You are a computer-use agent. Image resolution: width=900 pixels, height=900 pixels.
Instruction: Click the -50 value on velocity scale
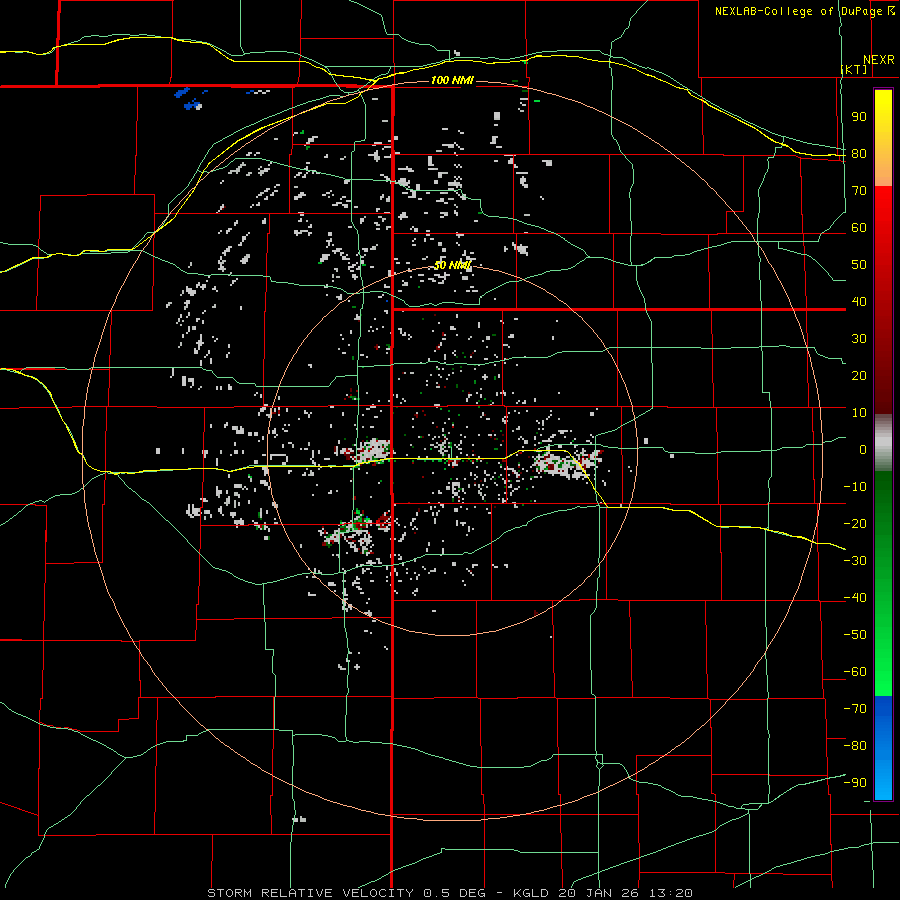pos(855,634)
